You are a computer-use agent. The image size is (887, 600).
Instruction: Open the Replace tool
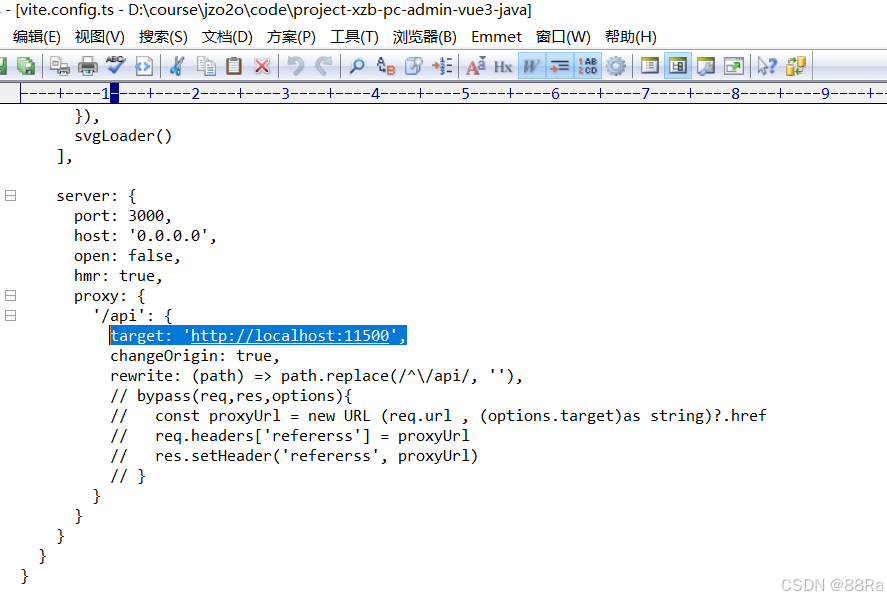coord(384,66)
